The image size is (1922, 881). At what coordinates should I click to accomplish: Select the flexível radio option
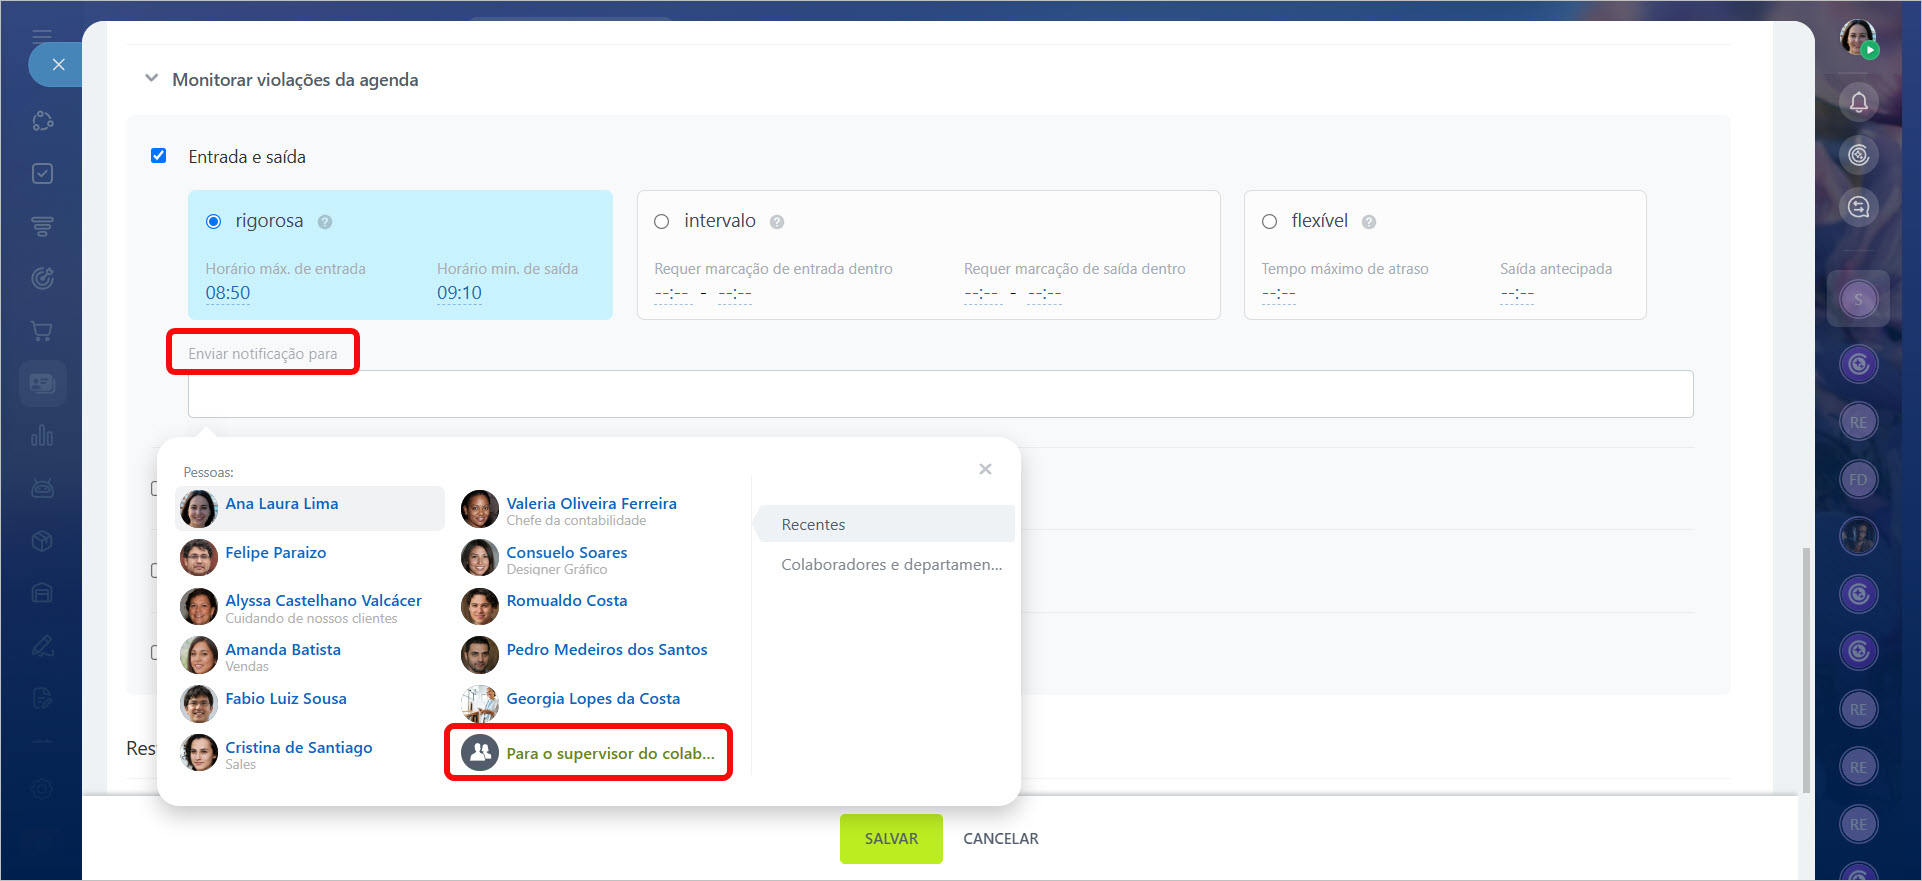(1269, 222)
